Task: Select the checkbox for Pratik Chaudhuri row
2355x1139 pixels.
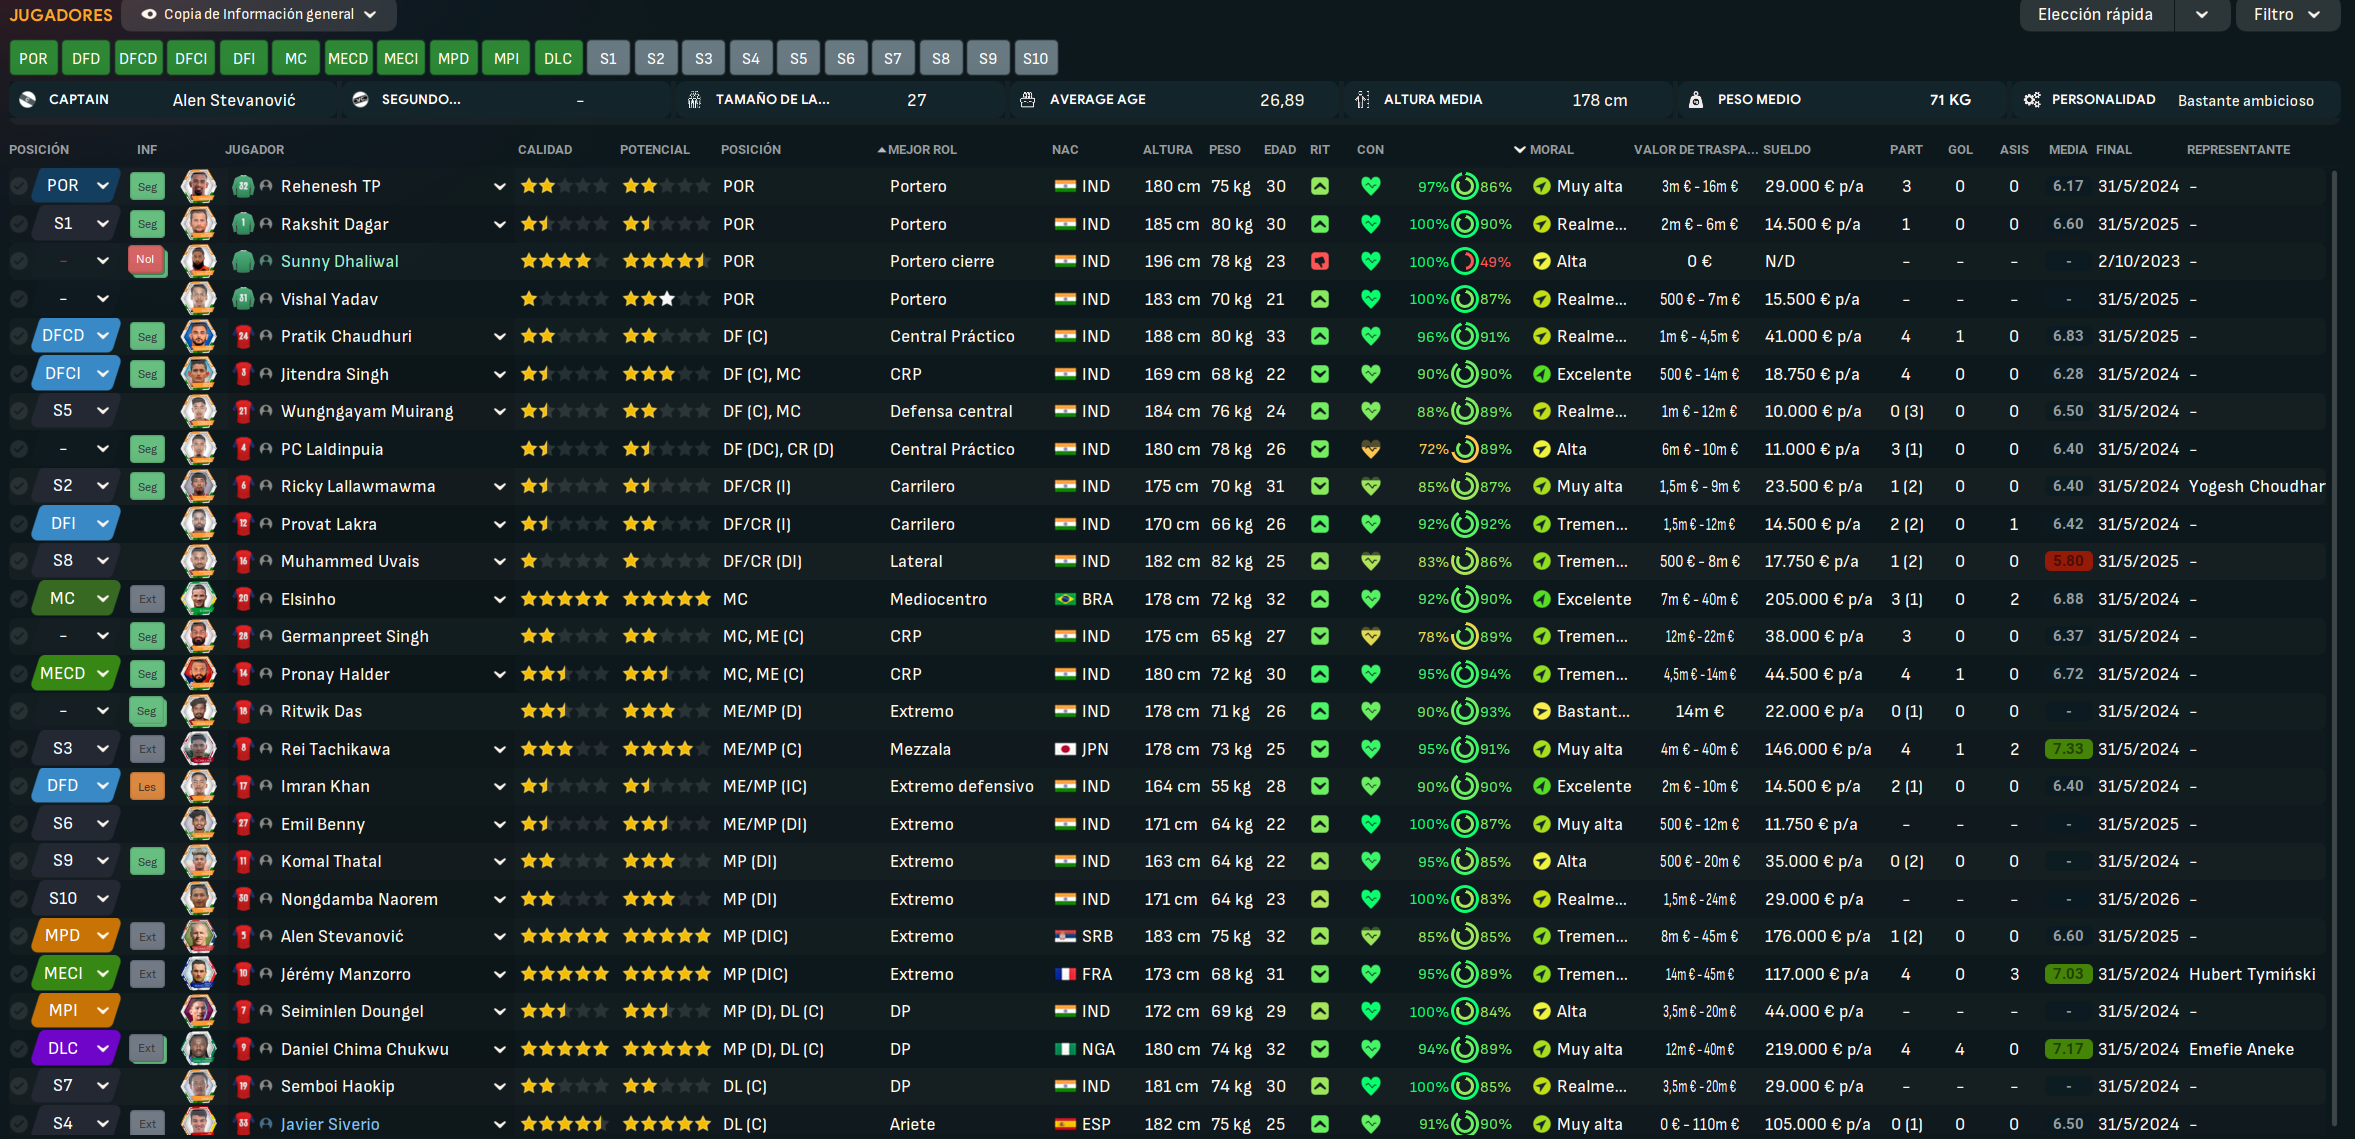Action: point(19,337)
